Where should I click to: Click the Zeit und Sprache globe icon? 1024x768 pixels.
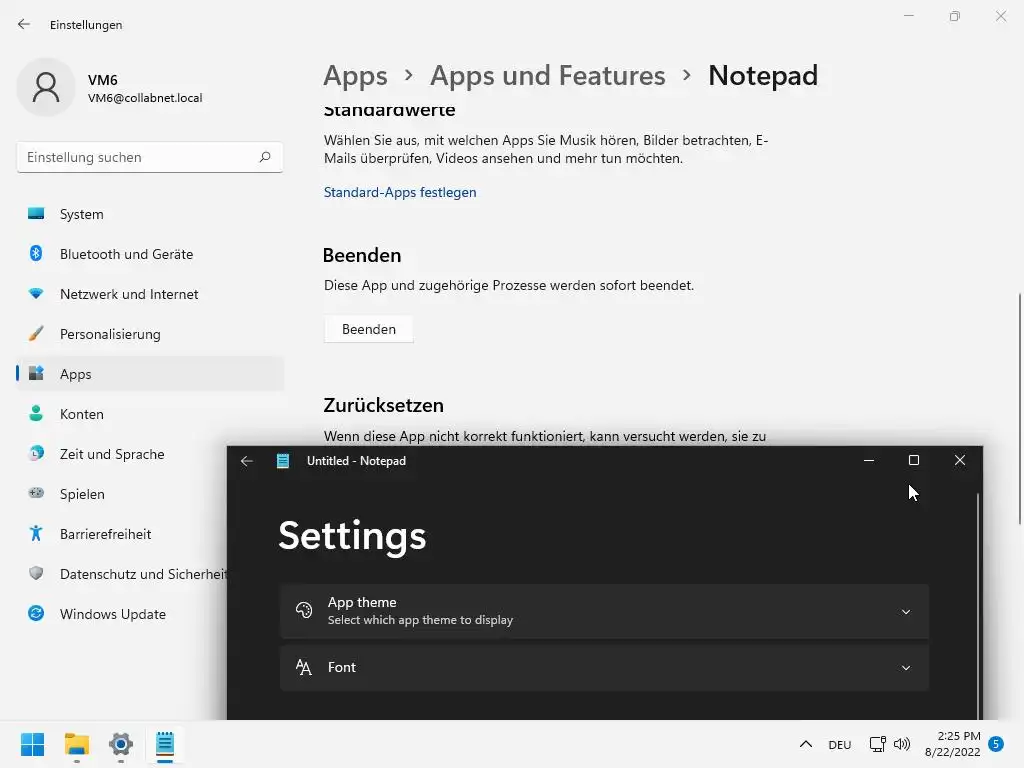[36, 453]
